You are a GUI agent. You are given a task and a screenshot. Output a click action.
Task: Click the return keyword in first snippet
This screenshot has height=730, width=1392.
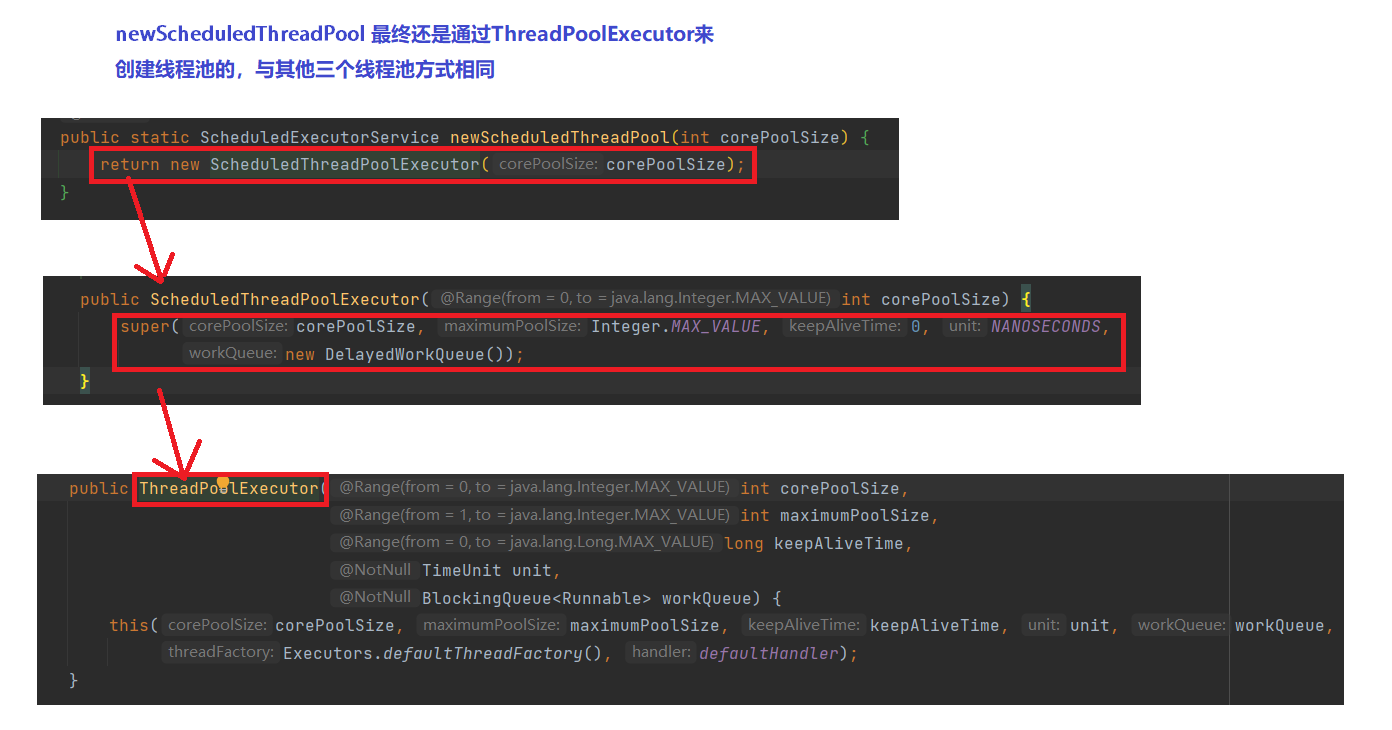click(x=130, y=164)
